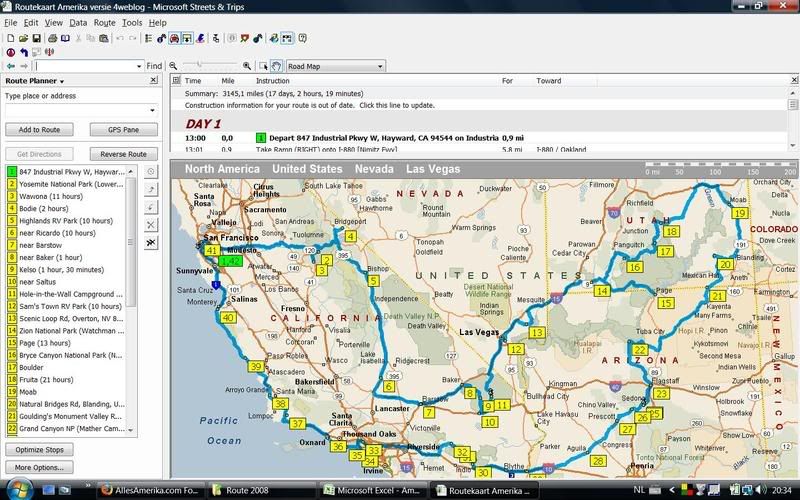Viewport: 800px width, 500px height.
Task: Click the directions pane options icon left of Time
Action: (x=177, y=81)
